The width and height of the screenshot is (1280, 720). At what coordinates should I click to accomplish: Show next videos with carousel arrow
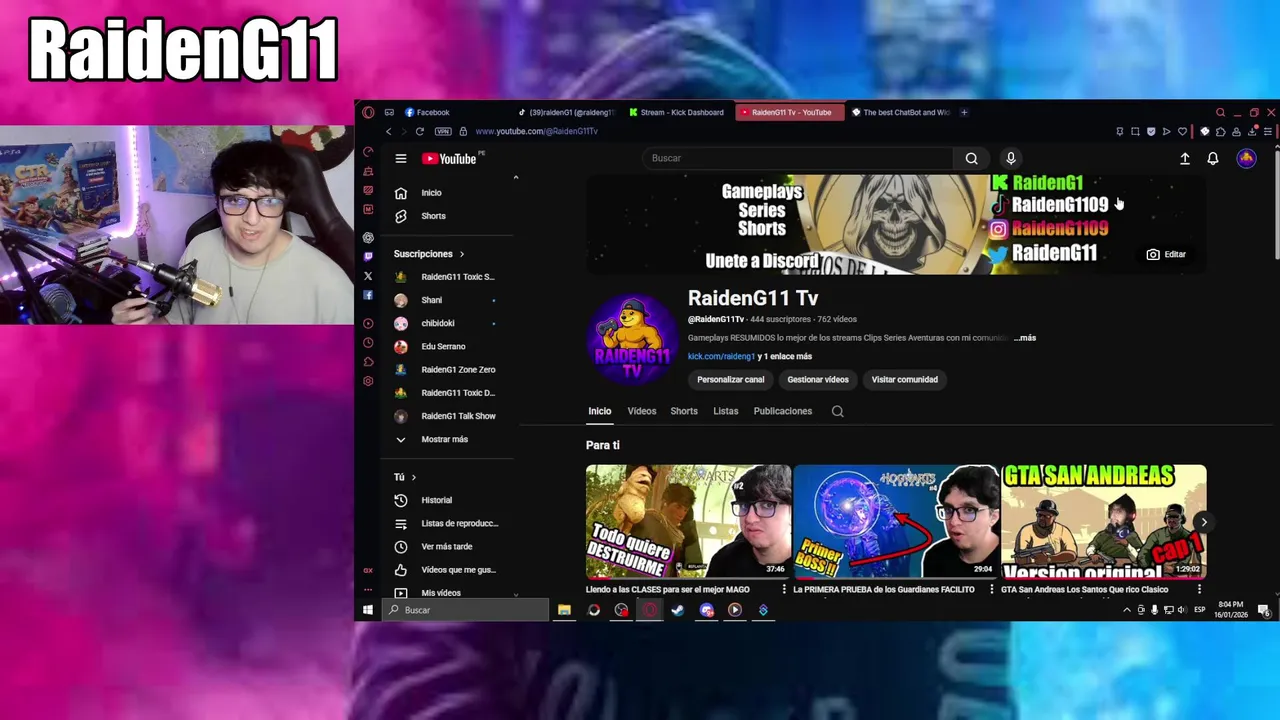tap(1203, 522)
